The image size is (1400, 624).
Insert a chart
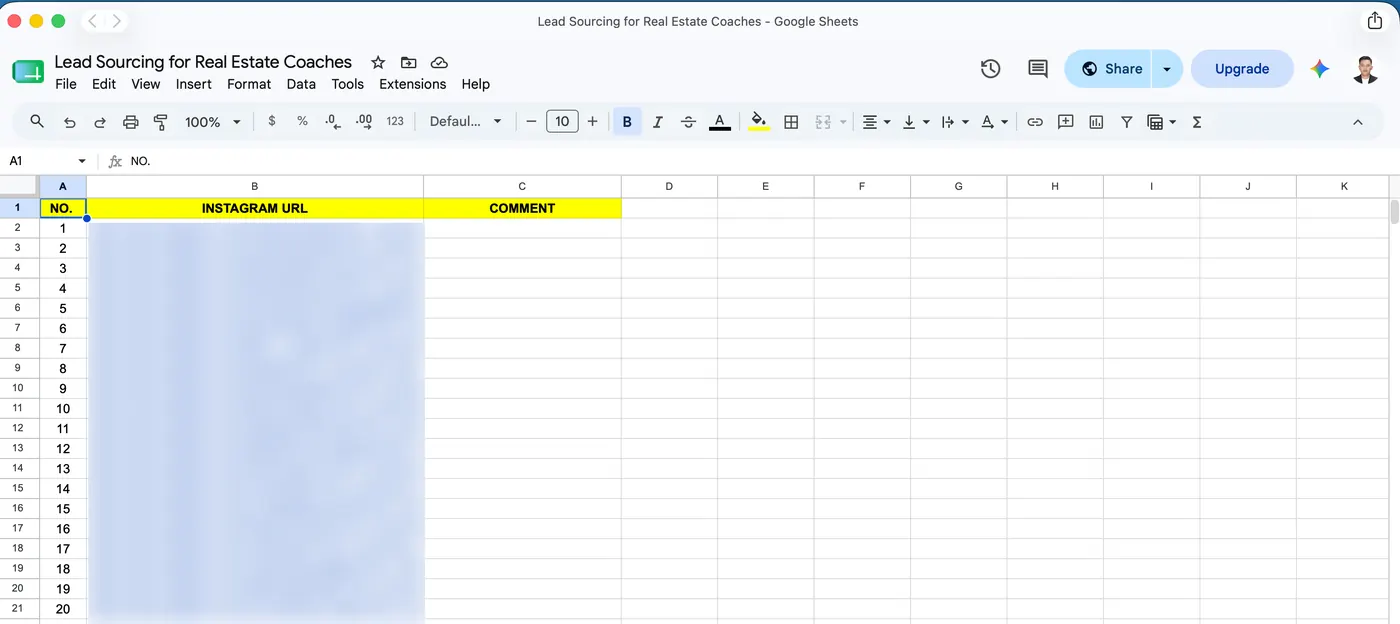pos(1096,122)
